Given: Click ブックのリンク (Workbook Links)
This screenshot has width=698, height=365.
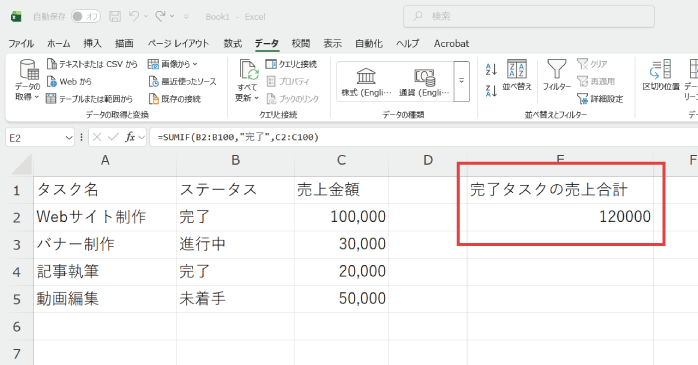Looking at the screenshot, I should (x=292, y=98).
